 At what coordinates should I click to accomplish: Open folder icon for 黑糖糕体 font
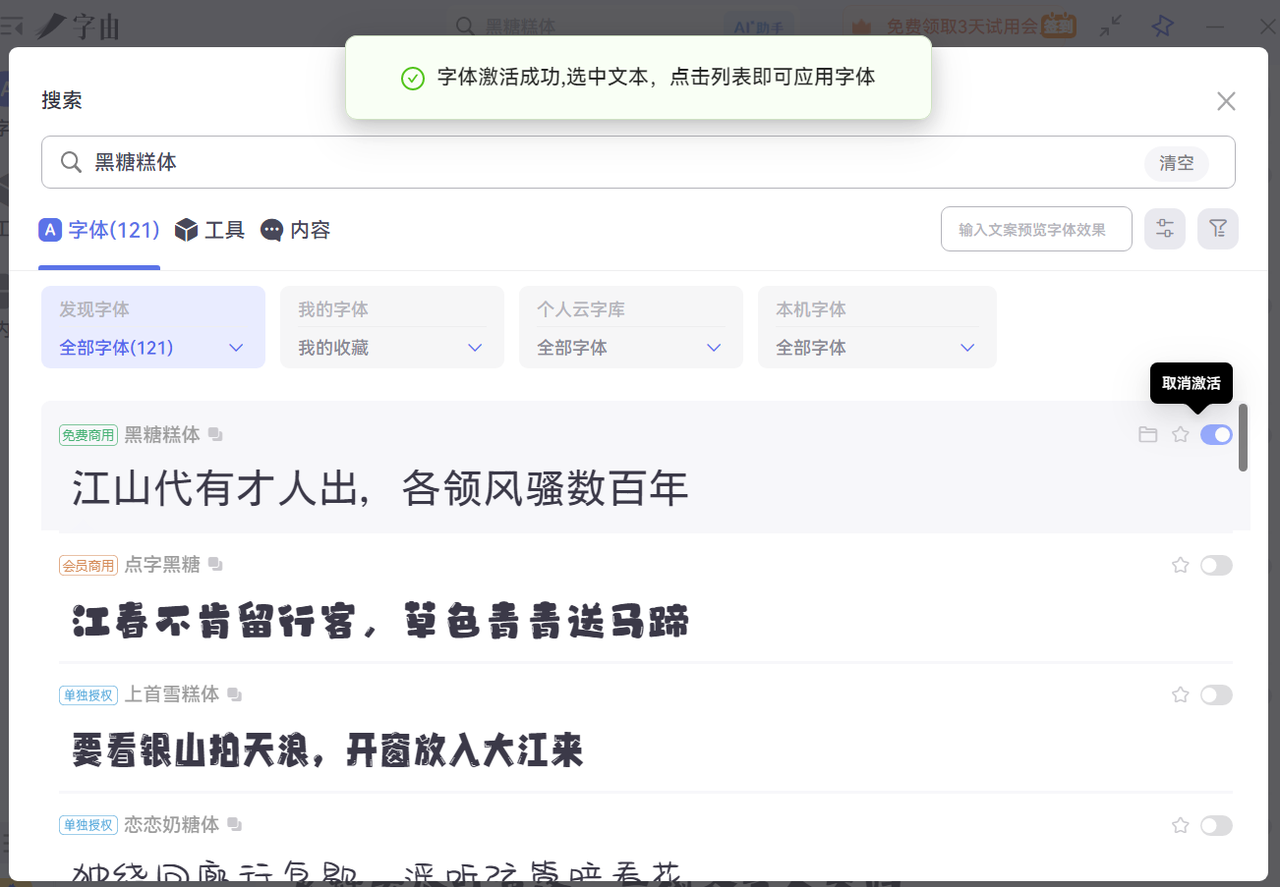coord(1148,435)
